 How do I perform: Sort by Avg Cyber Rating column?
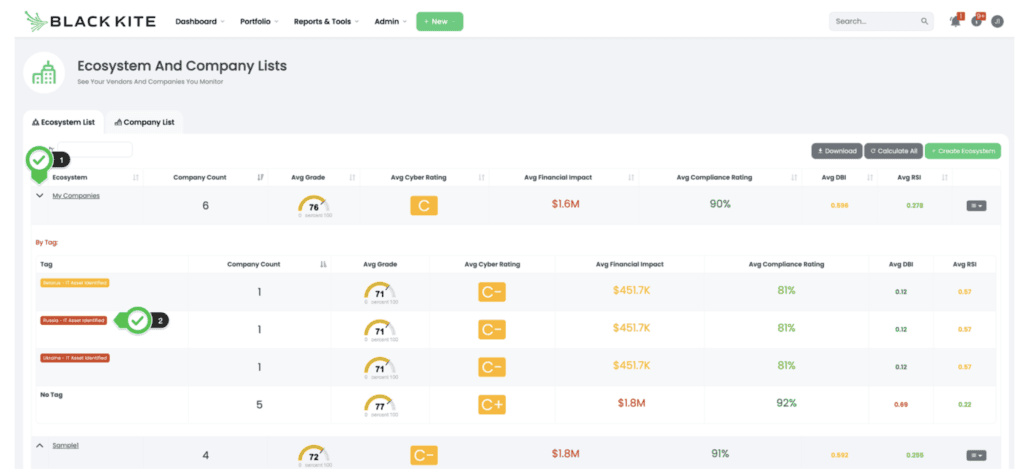(481, 178)
